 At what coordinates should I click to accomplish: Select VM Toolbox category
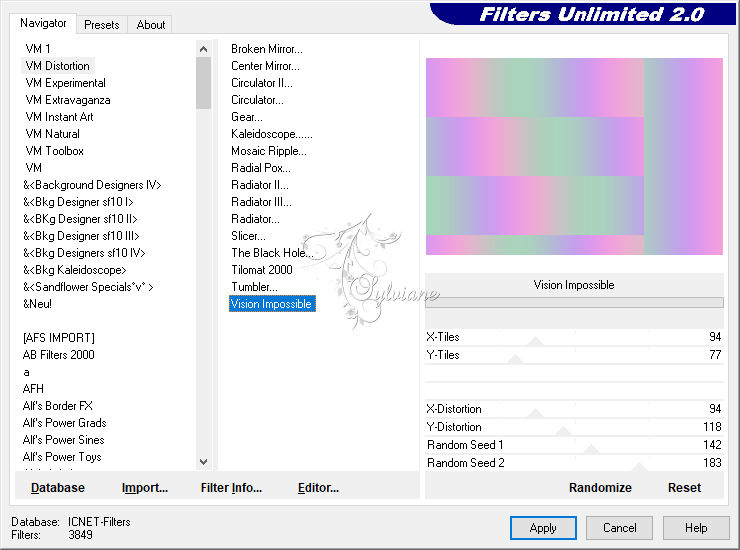(x=55, y=151)
